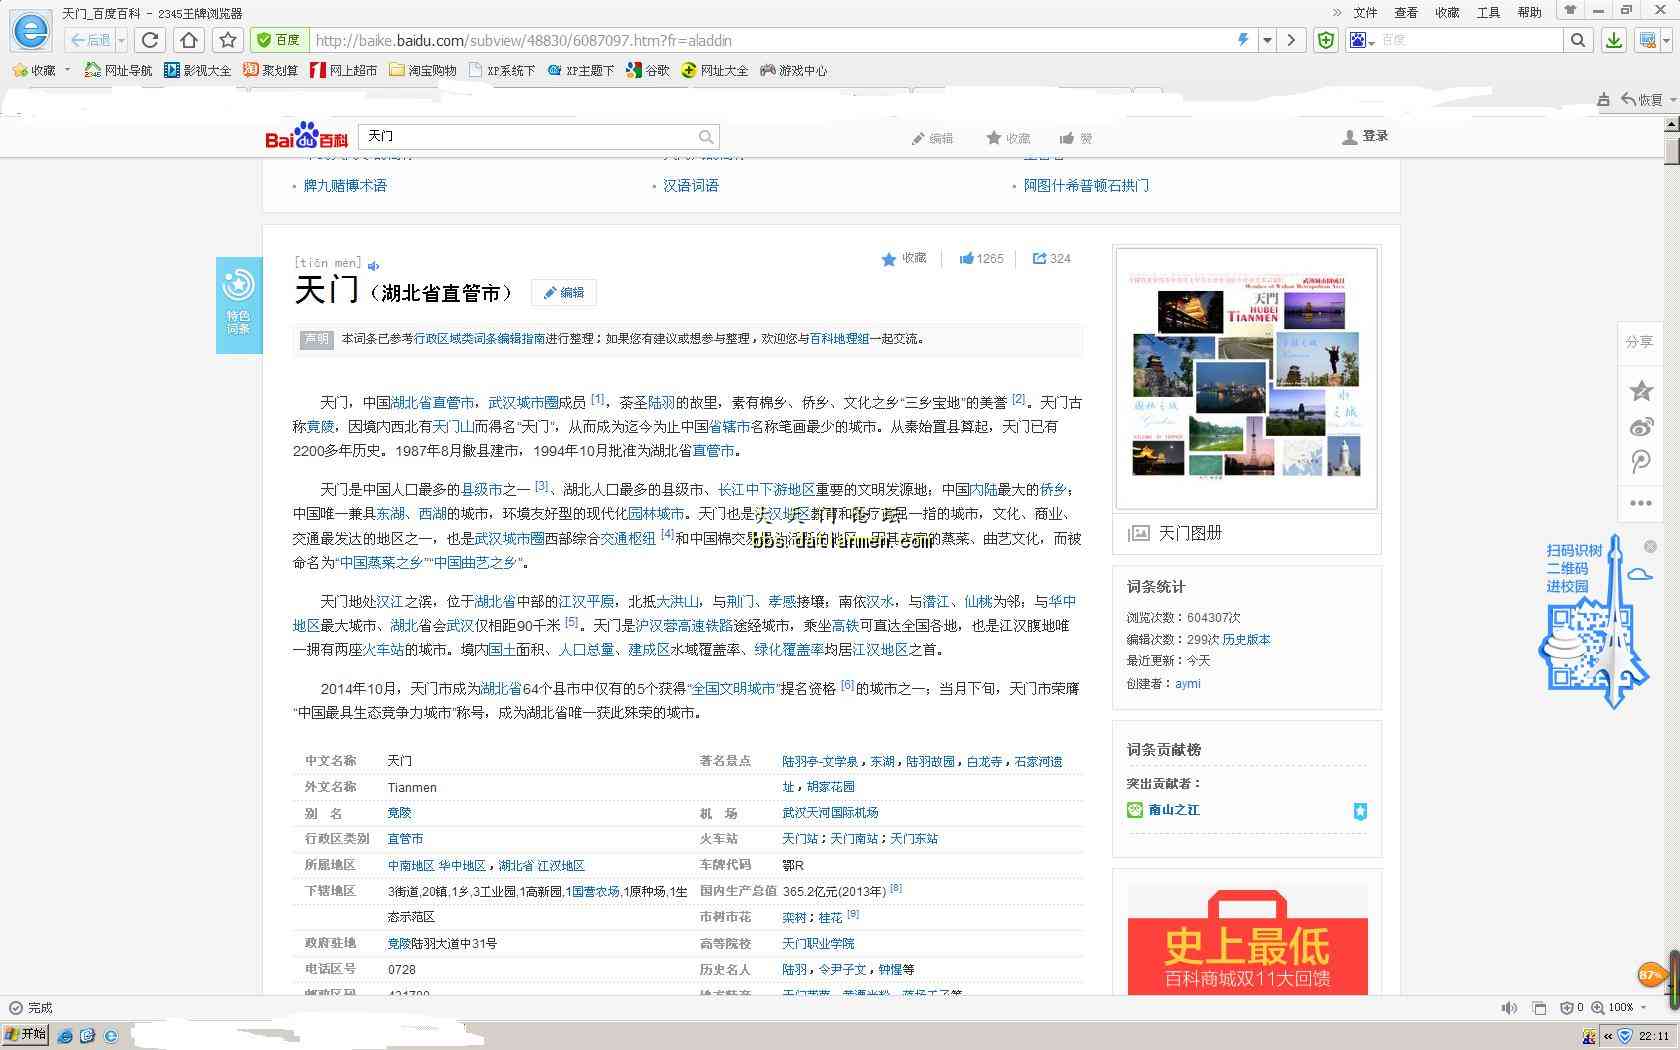
Task: Play the Tianmen pronunciation audio
Action: (373, 266)
